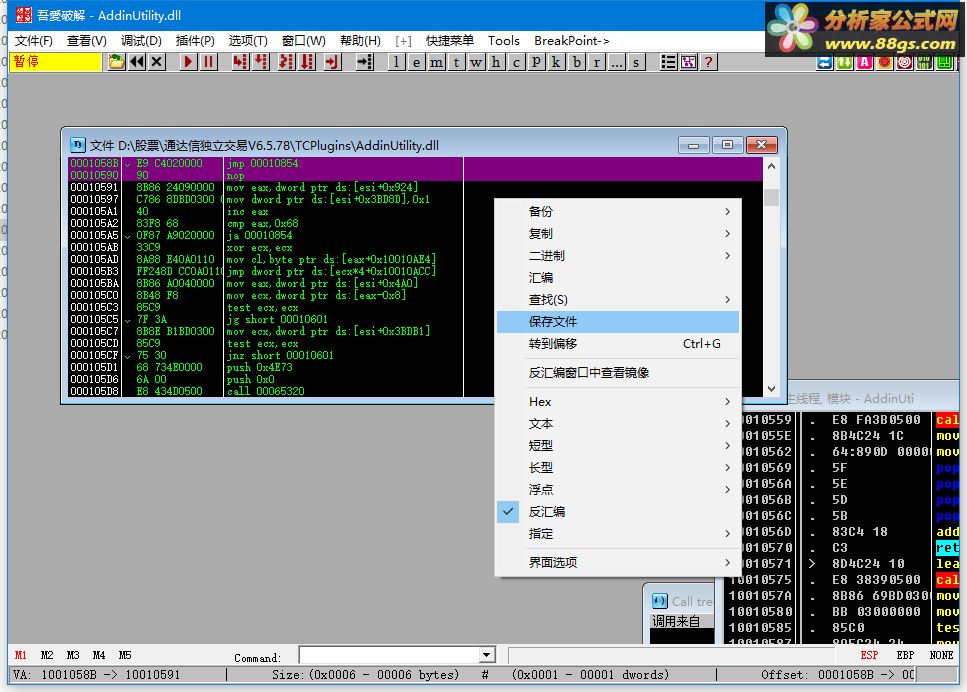The width and height of the screenshot is (967, 692).
Task: Click the red question mark Help icon
Action: pos(709,62)
